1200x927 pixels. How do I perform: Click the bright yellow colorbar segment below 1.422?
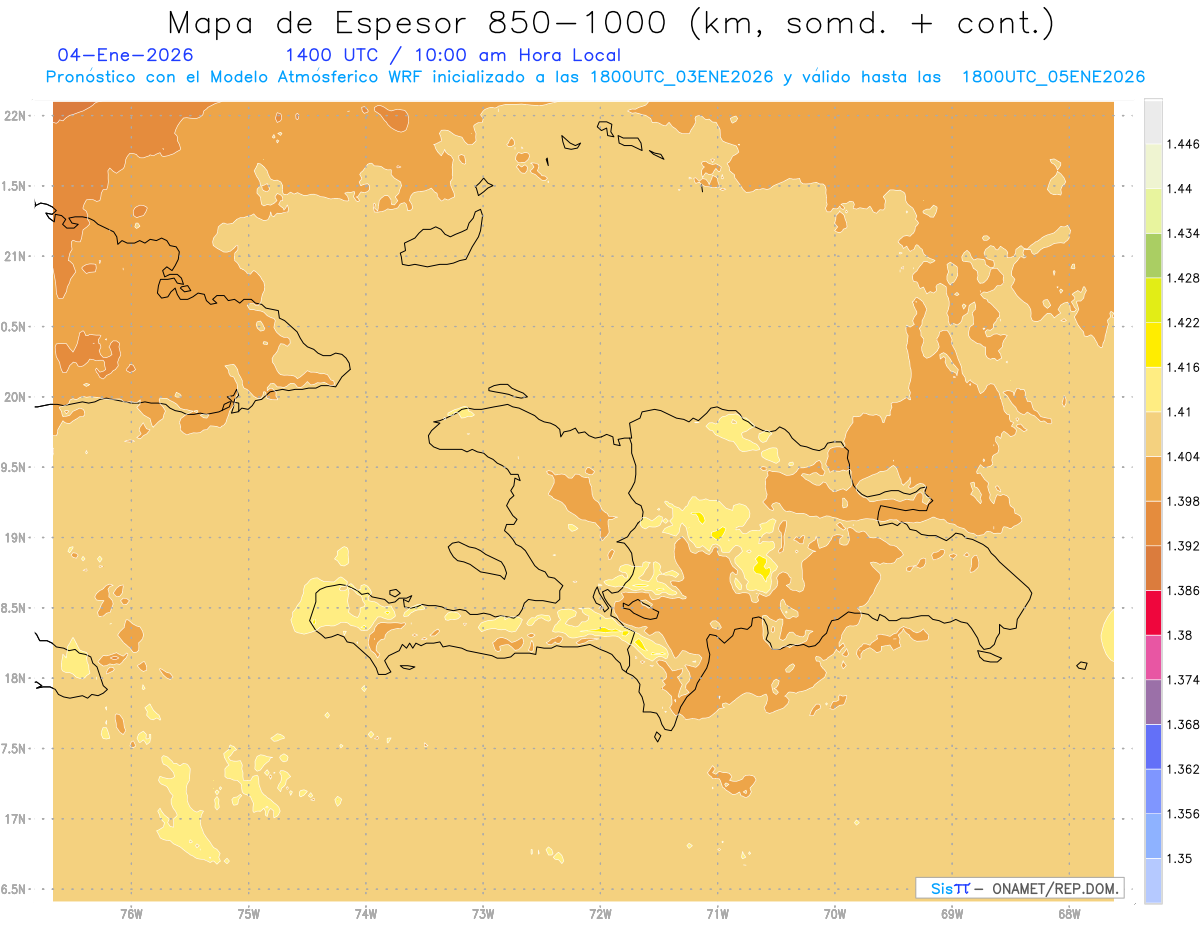pos(1153,345)
